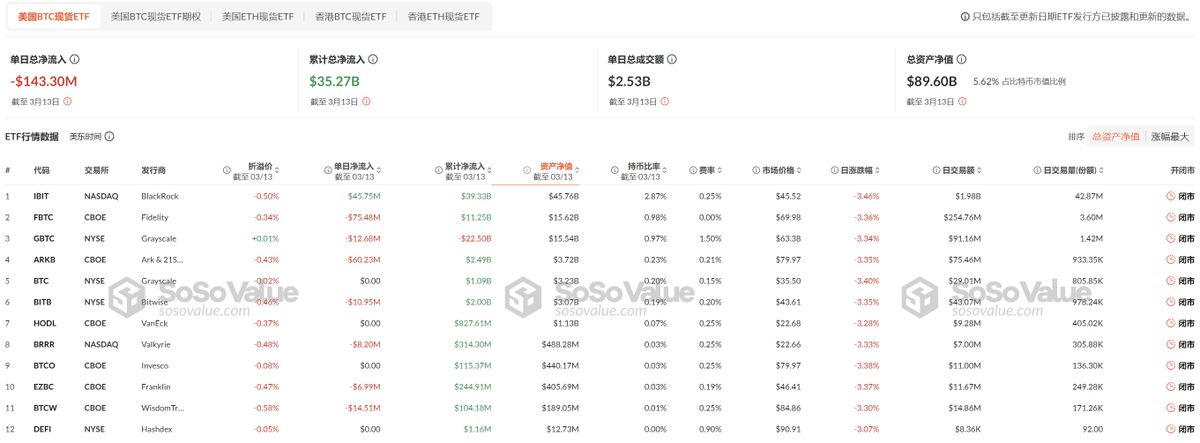Sort ranking by 总资产净值 option
Screen dimensions: 1200x443
pyautogui.click(x=1115, y=137)
